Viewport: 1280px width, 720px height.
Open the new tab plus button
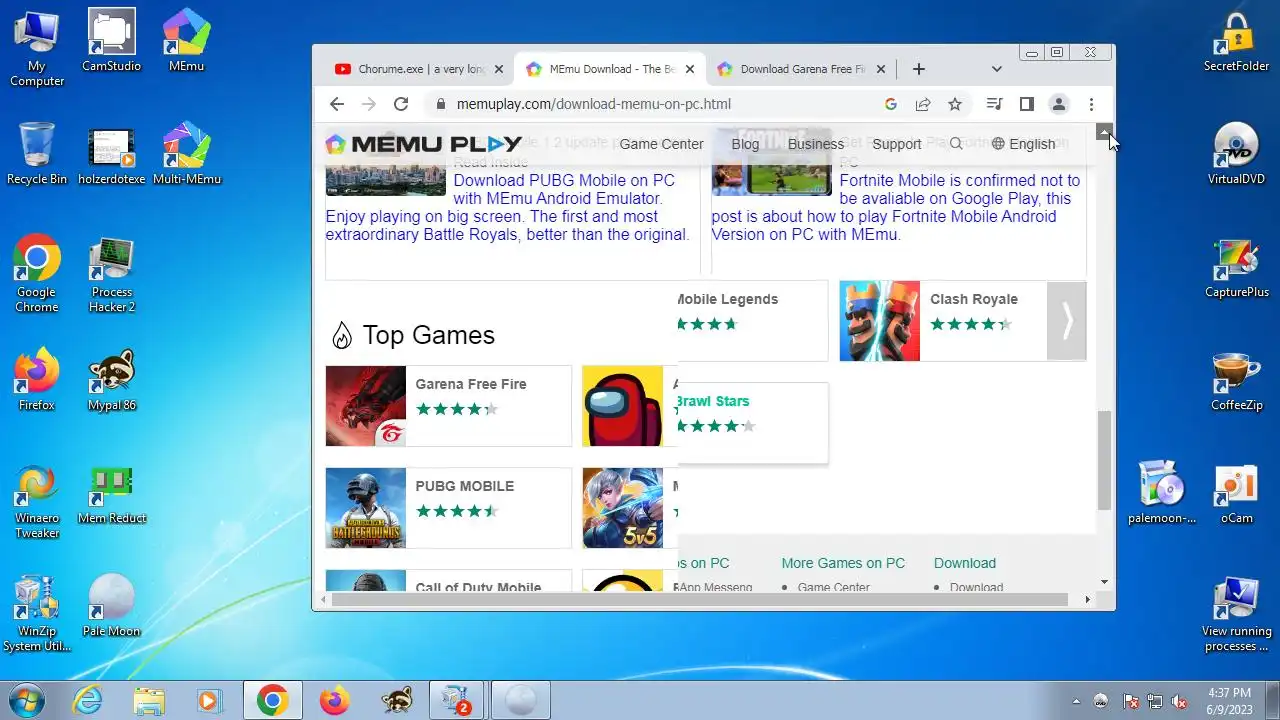(x=919, y=69)
